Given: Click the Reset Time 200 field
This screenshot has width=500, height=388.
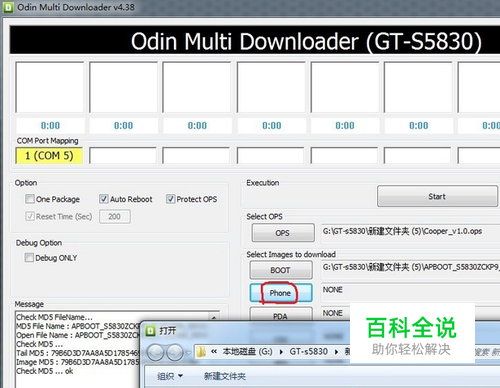Looking at the screenshot, I should coord(115,217).
